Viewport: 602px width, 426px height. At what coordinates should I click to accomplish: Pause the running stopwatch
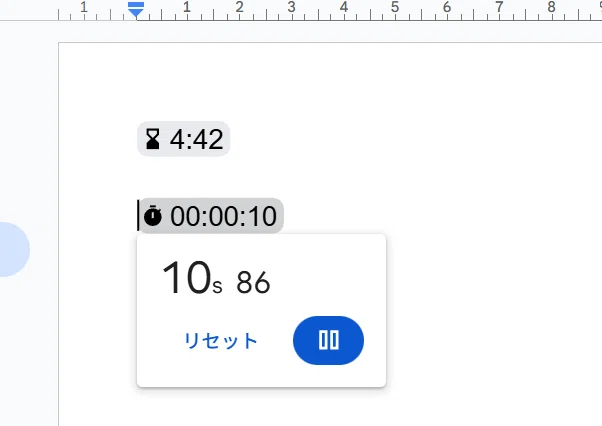[x=328, y=340]
